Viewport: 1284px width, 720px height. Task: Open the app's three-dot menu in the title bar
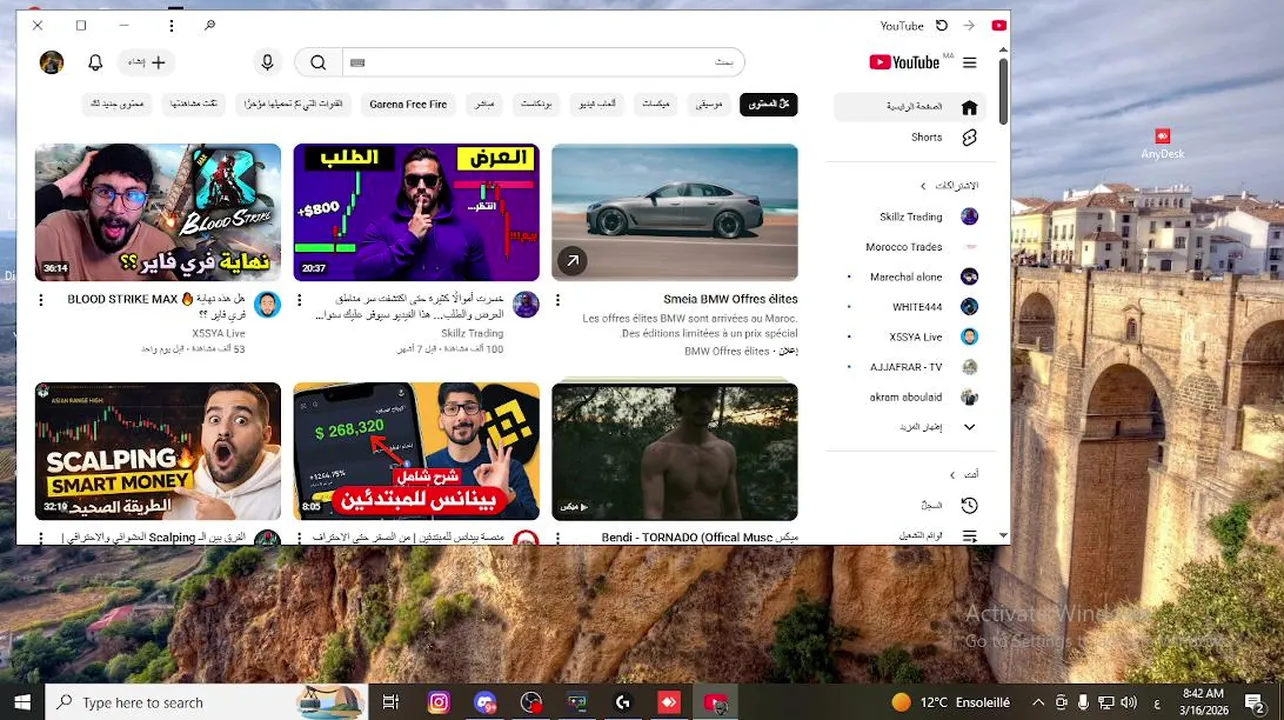click(171, 26)
